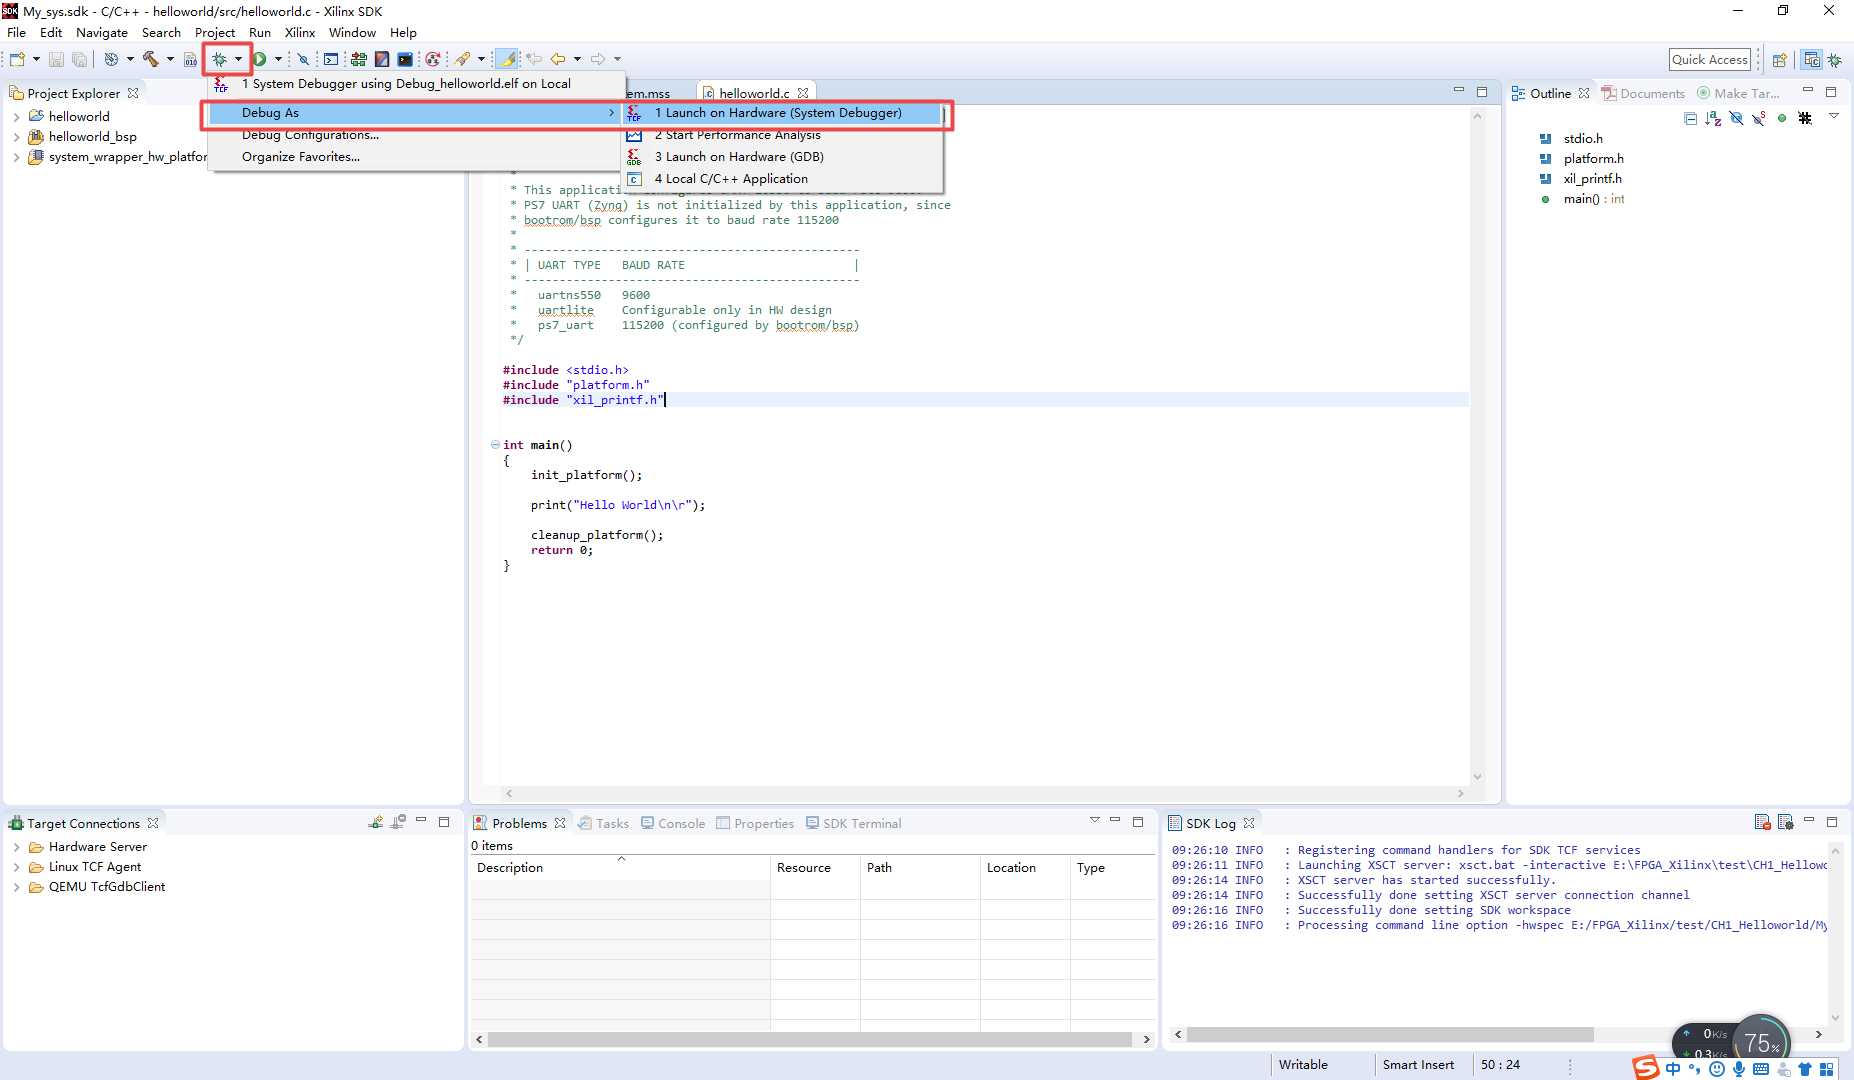1854x1080 pixels.
Task: Switch to the Debug perspective icon
Action: click(x=1835, y=60)
